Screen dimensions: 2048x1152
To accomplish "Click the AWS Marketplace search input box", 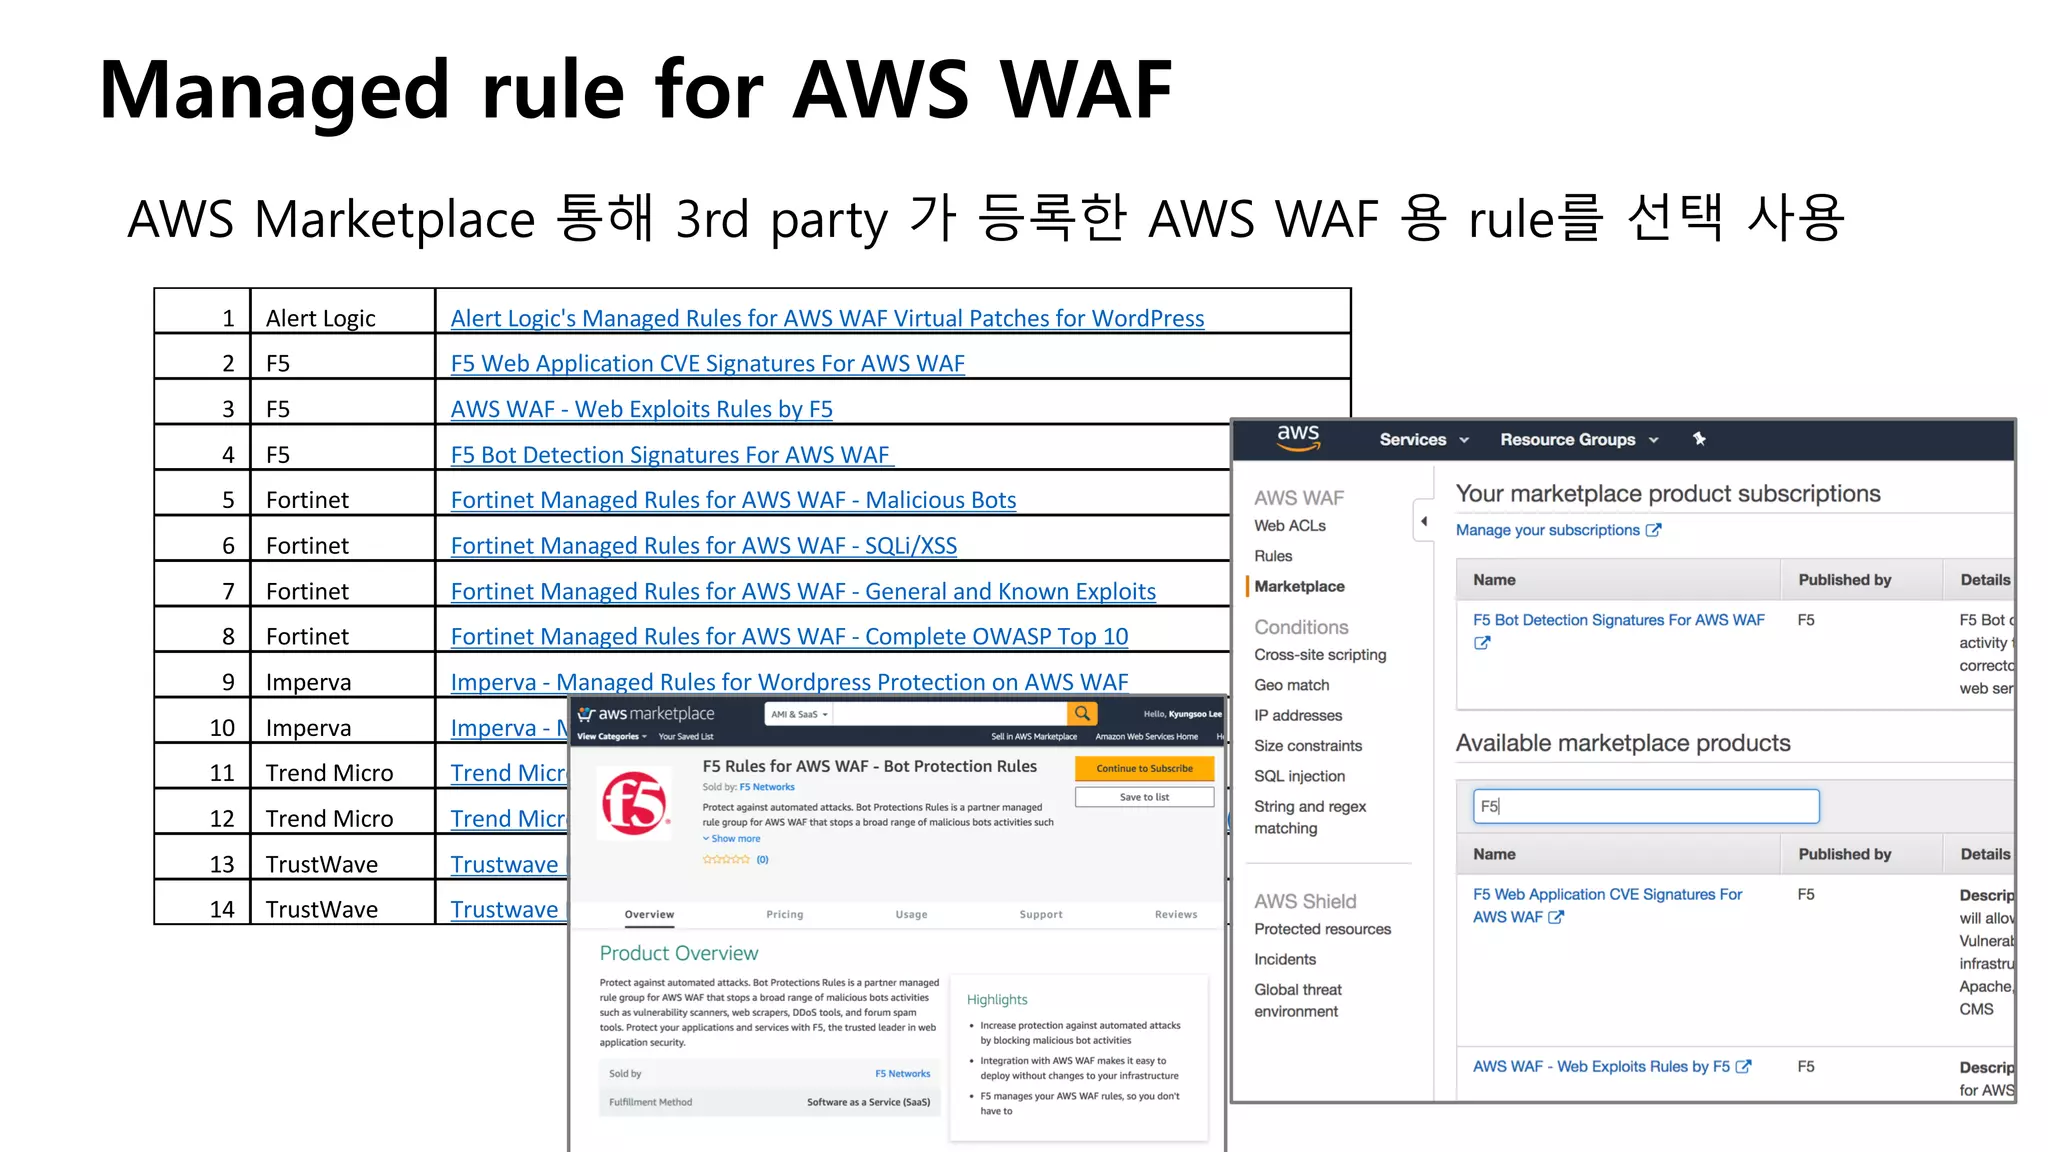I will 950,714.
